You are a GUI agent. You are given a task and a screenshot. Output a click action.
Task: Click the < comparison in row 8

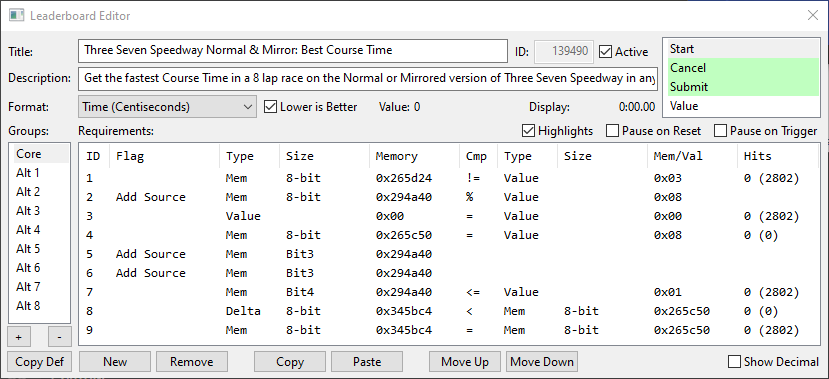click(469, 311)
